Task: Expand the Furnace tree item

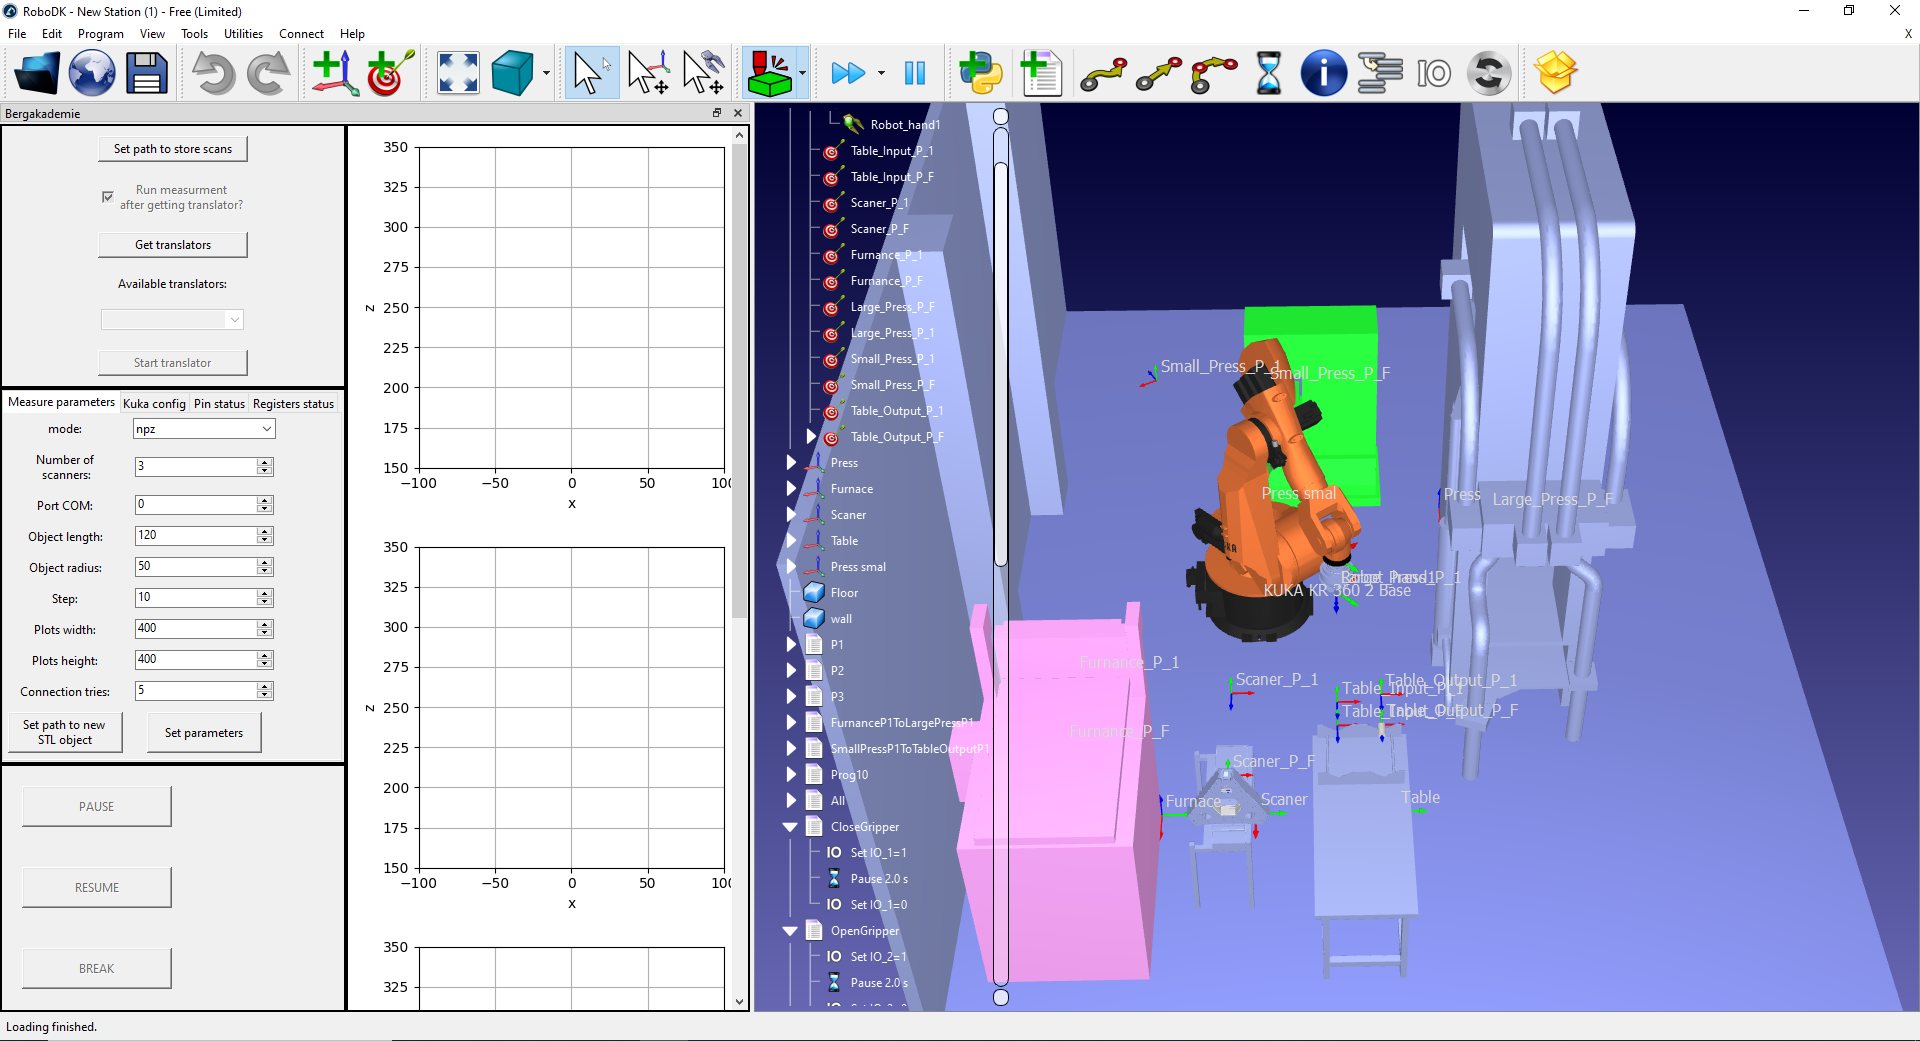Action: click(791, 489)
